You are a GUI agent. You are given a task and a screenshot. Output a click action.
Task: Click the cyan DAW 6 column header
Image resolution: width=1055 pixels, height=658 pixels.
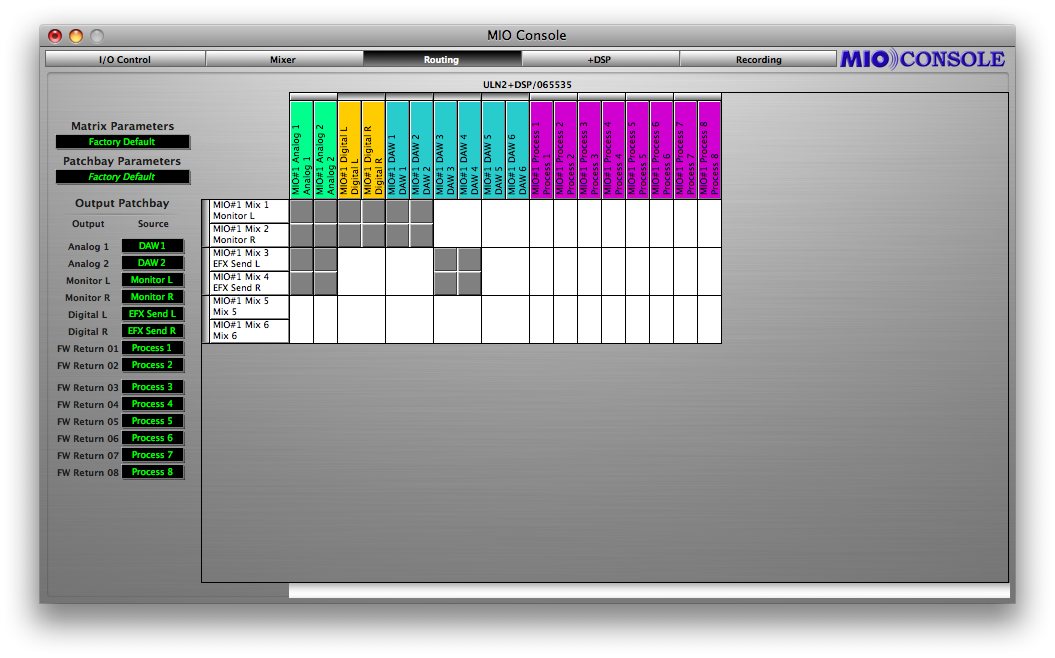pos(517,149)
